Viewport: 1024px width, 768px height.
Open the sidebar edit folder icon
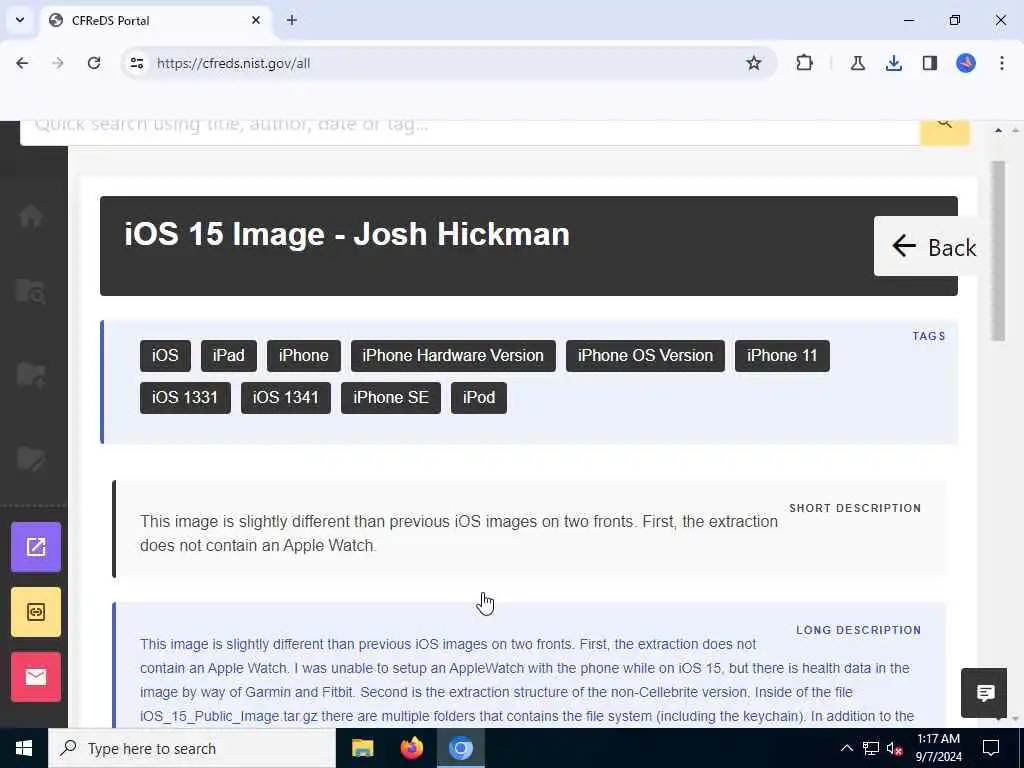pyautogui.click(x=31, y=458)
